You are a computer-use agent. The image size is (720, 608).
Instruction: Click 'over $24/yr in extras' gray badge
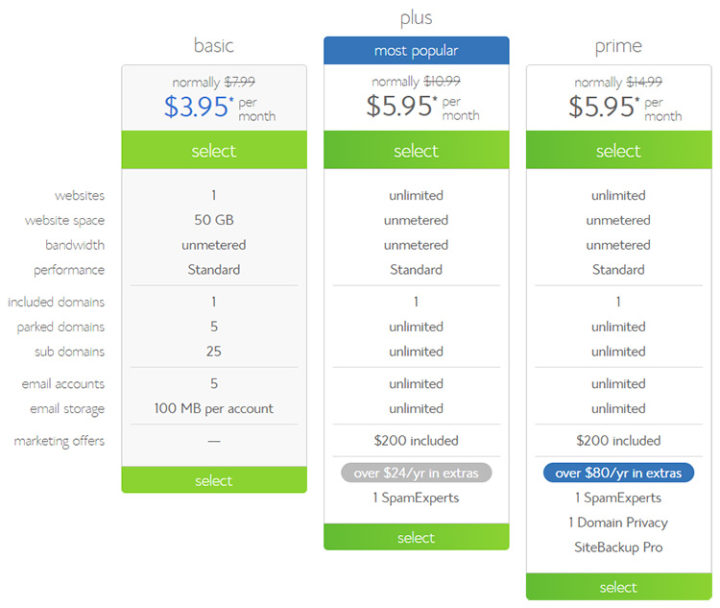click(416, 472)
